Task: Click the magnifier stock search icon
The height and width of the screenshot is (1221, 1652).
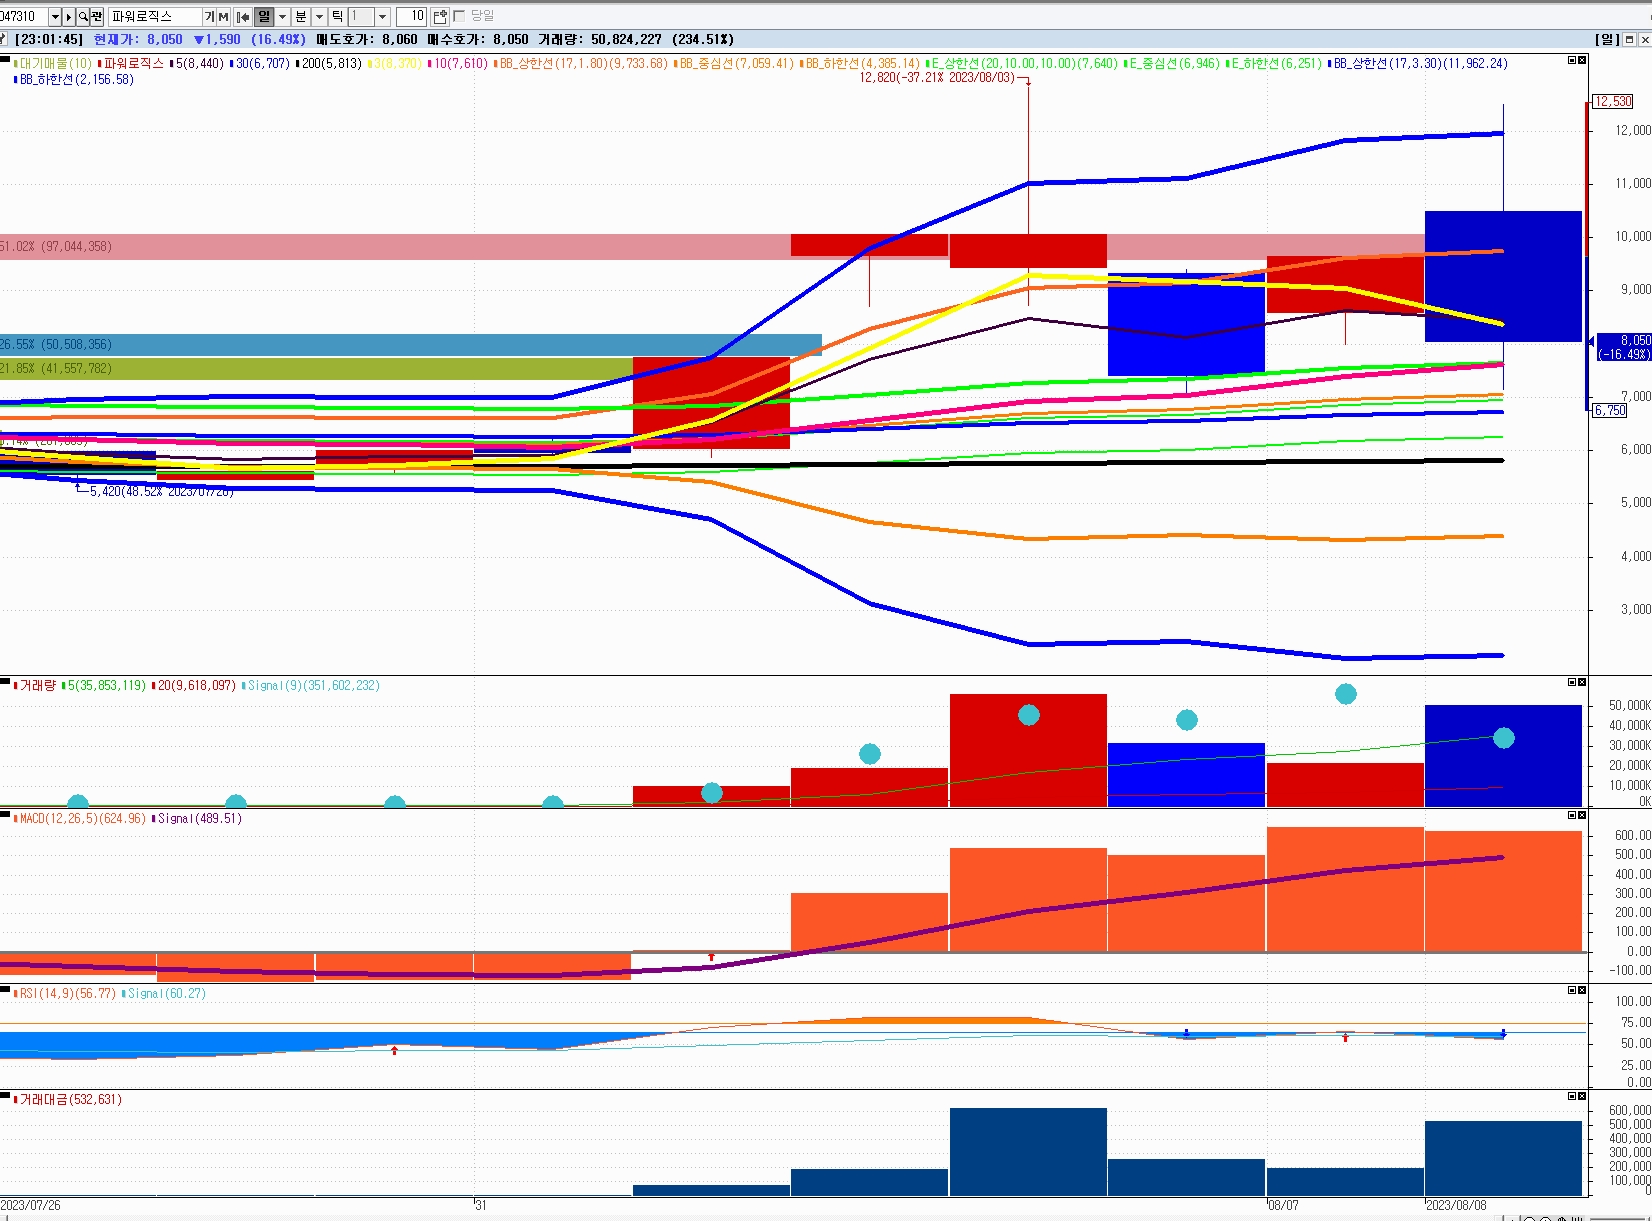Action: click(x=83, y=16)
